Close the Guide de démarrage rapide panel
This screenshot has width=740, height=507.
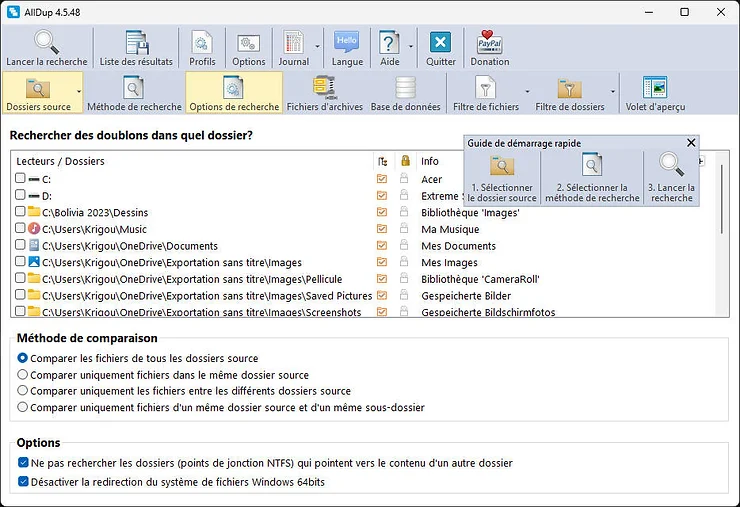click(691, 143)
